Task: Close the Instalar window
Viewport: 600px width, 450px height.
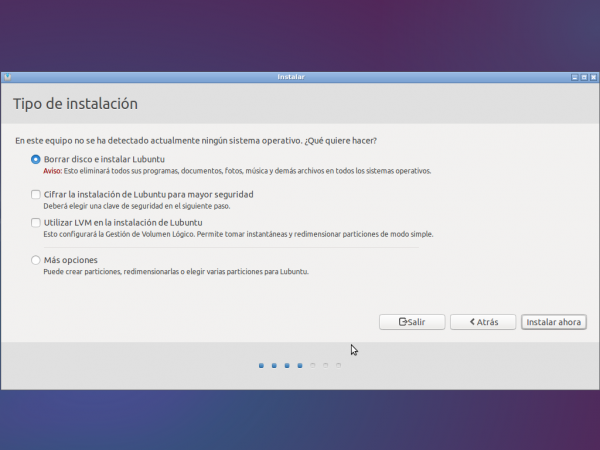Action: [593, 77]
